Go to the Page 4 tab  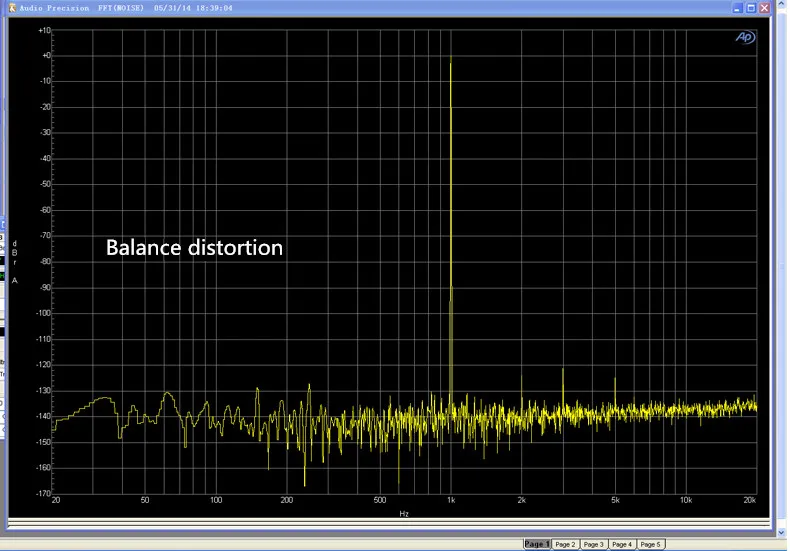622,544
